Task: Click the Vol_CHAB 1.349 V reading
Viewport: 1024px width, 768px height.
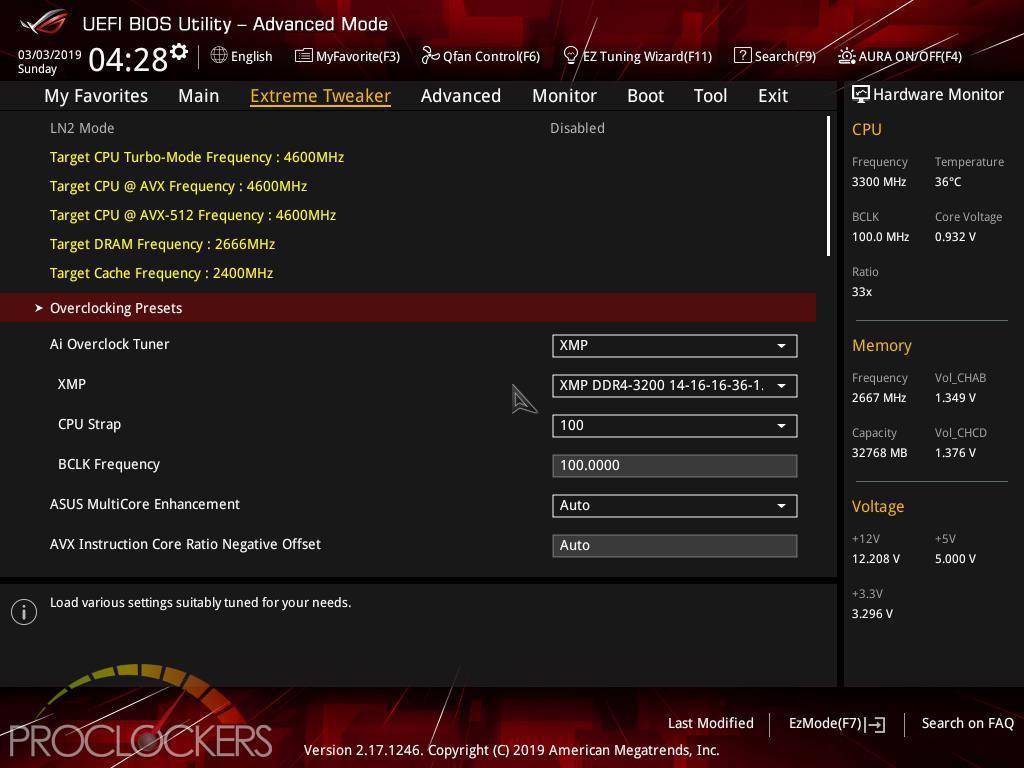Action: click(955, 398)
